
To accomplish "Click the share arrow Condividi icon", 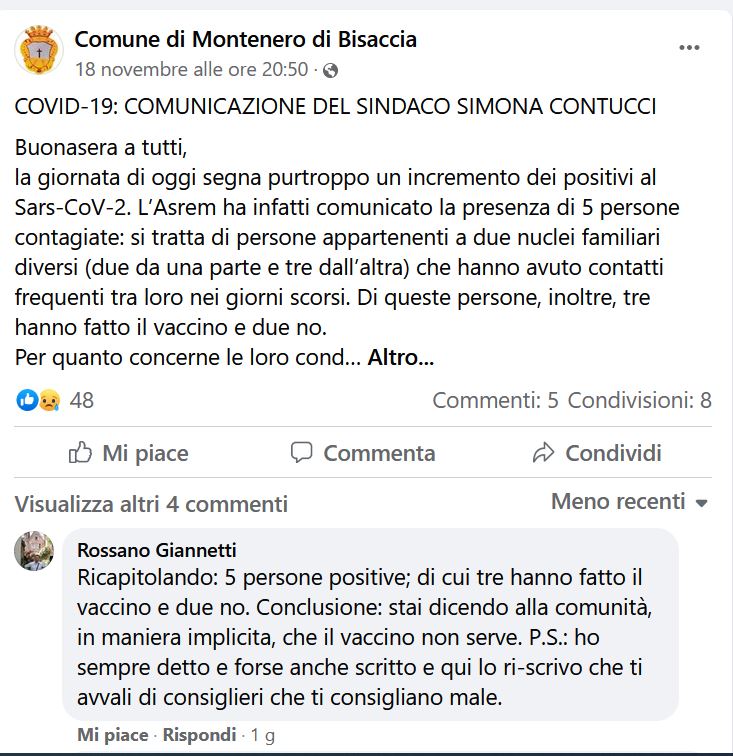I will click(543, 453).
